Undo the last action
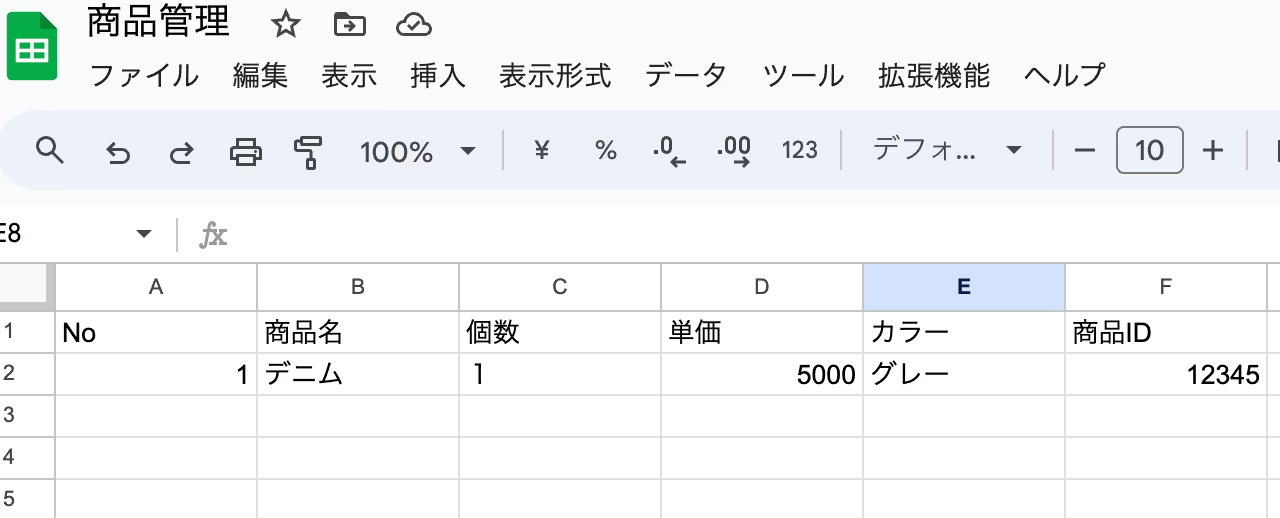The width and height of the screenshot is (1280, 518). tap(118, 152)
